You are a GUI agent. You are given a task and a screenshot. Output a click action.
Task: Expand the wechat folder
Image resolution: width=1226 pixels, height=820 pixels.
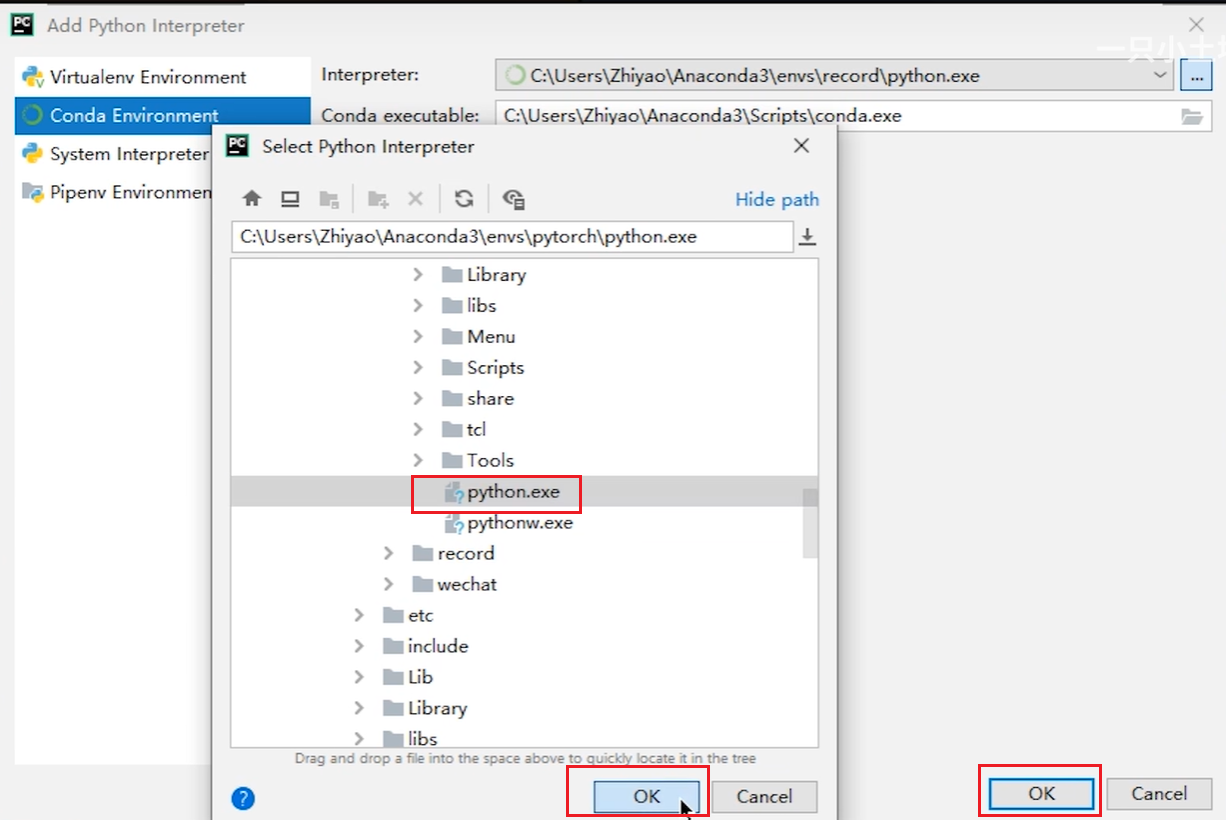coord(389,584)
